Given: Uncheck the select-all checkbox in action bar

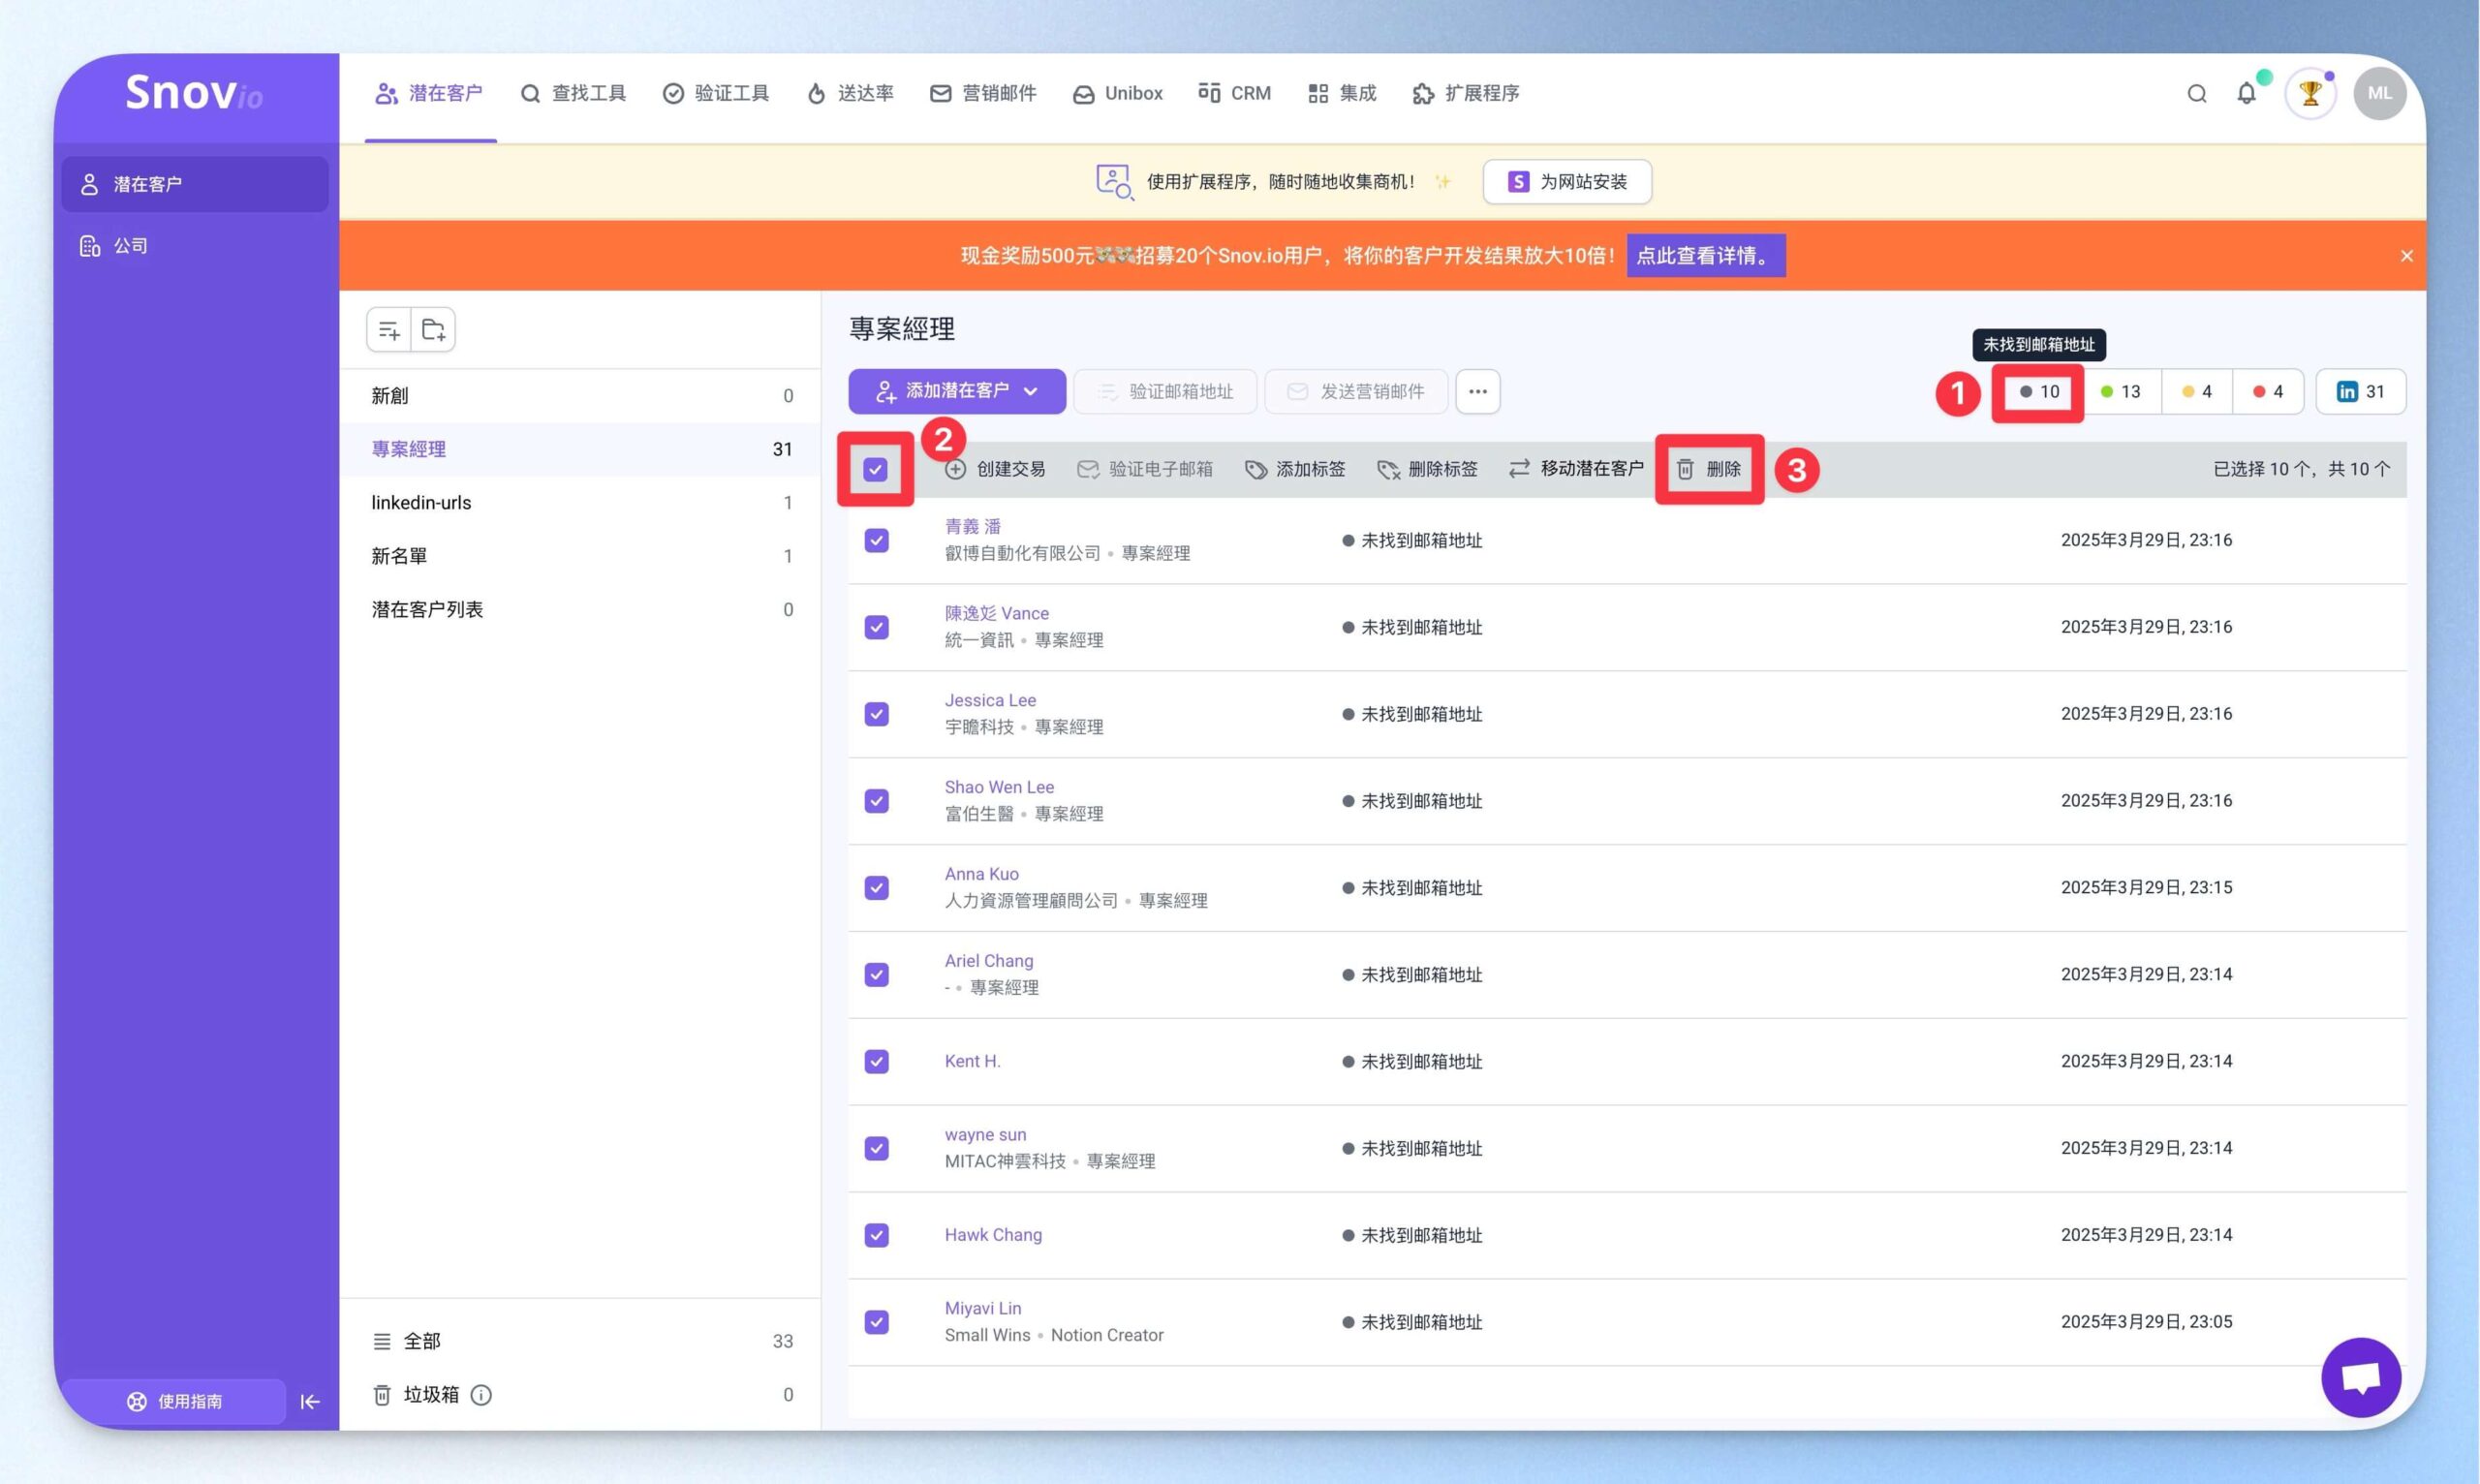Looking at the screenshot, I should pos(875,469).
